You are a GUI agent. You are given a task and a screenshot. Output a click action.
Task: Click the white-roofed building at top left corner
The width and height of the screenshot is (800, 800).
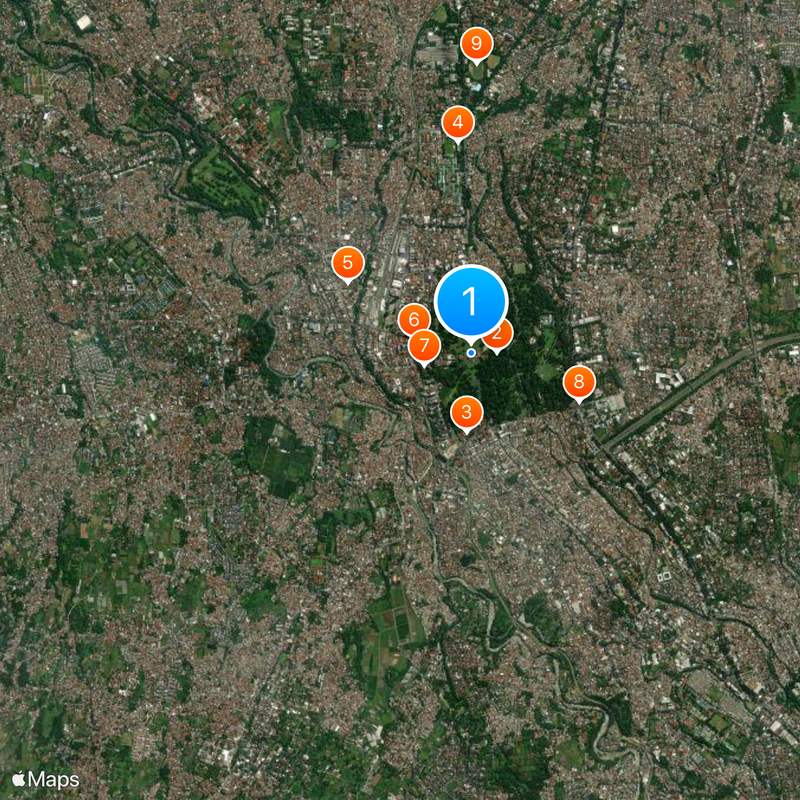83,22
